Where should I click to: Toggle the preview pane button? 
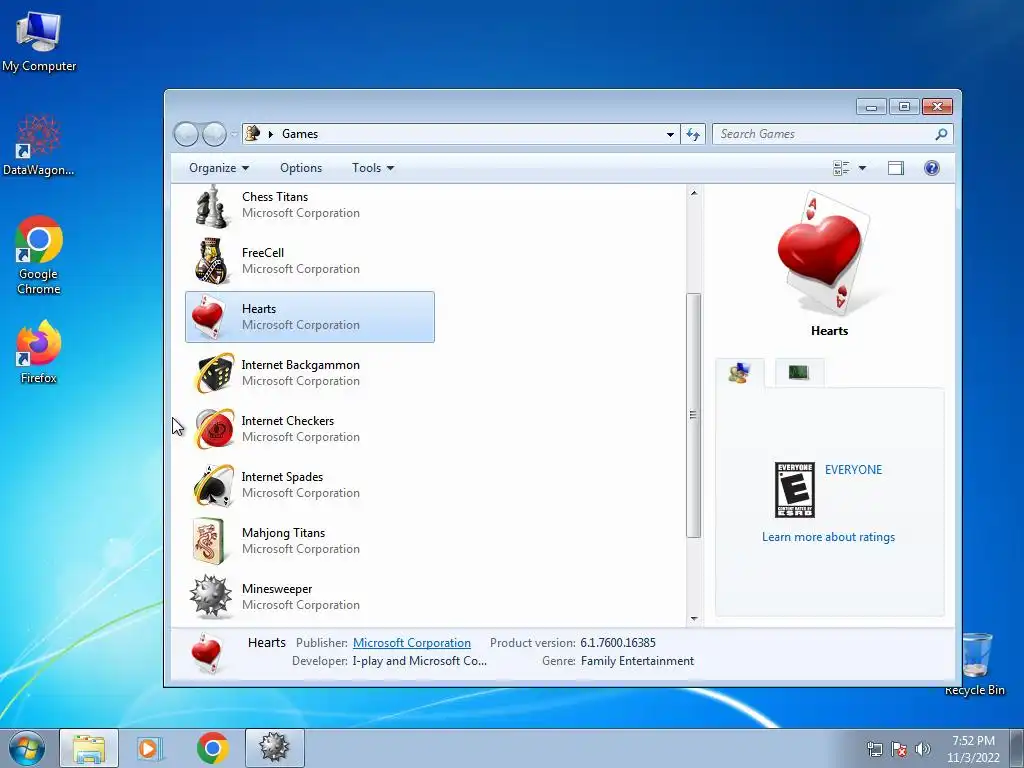click(x=896, y=168)
